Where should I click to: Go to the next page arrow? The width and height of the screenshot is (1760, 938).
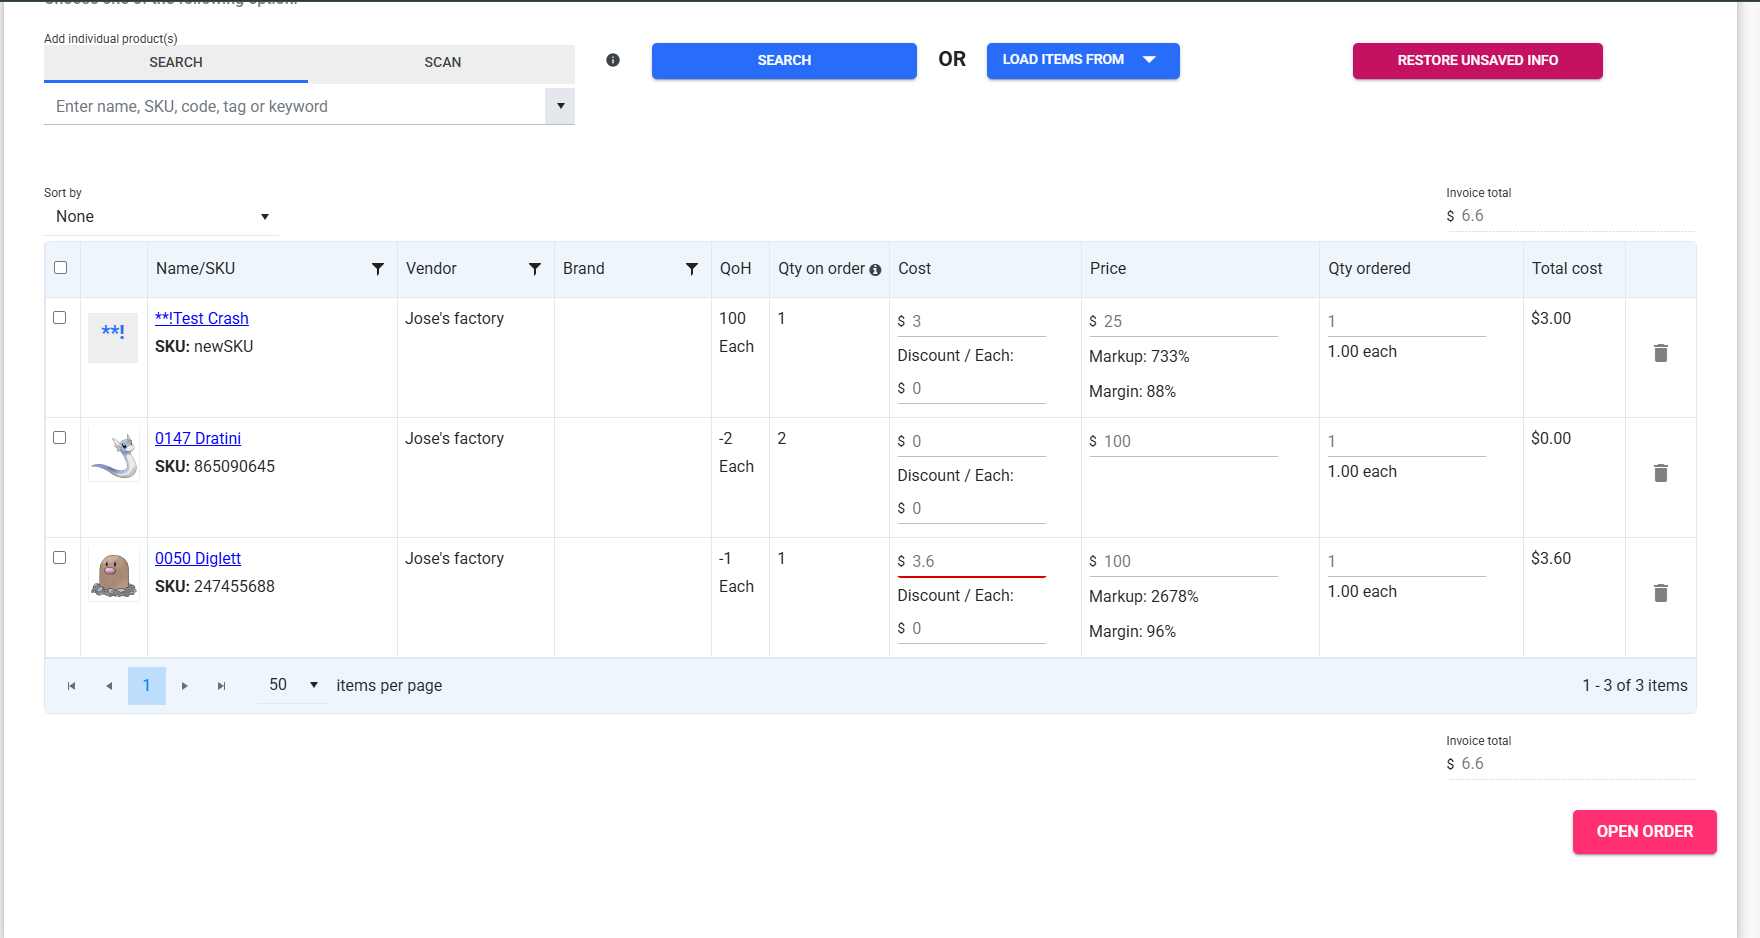[184, 686]
